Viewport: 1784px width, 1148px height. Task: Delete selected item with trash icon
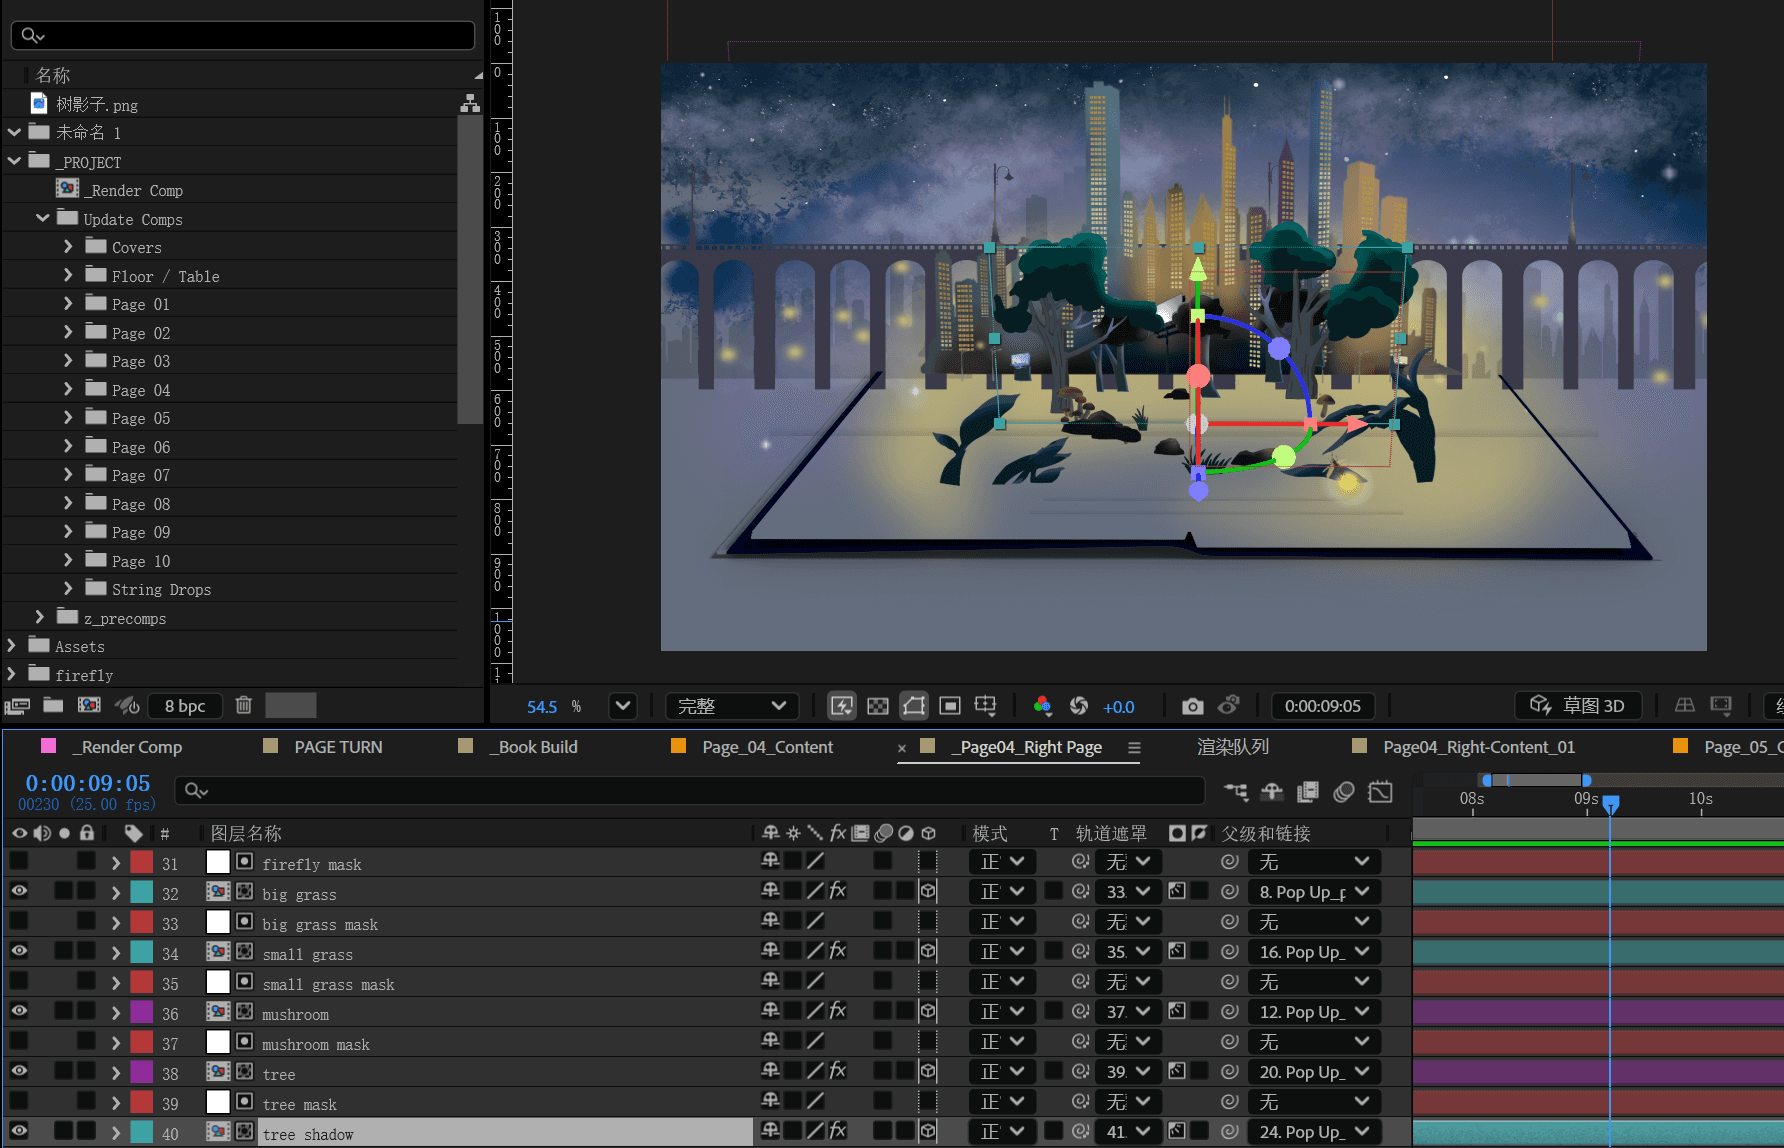pyautogui.click(x=243, y=705)
